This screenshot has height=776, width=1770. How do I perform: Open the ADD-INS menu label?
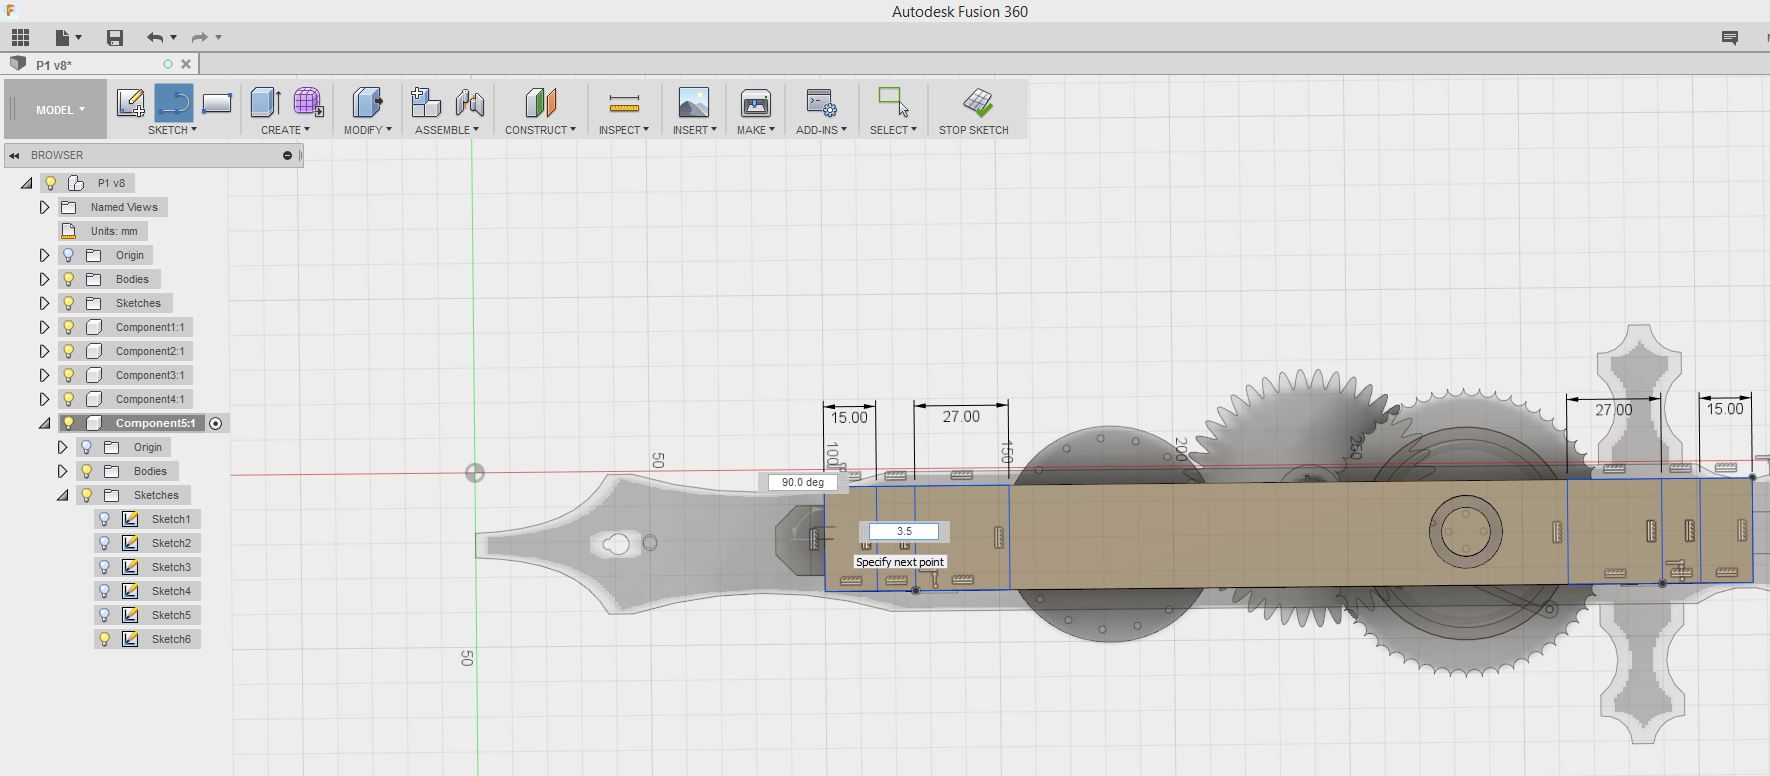click(x=821, y=130)
